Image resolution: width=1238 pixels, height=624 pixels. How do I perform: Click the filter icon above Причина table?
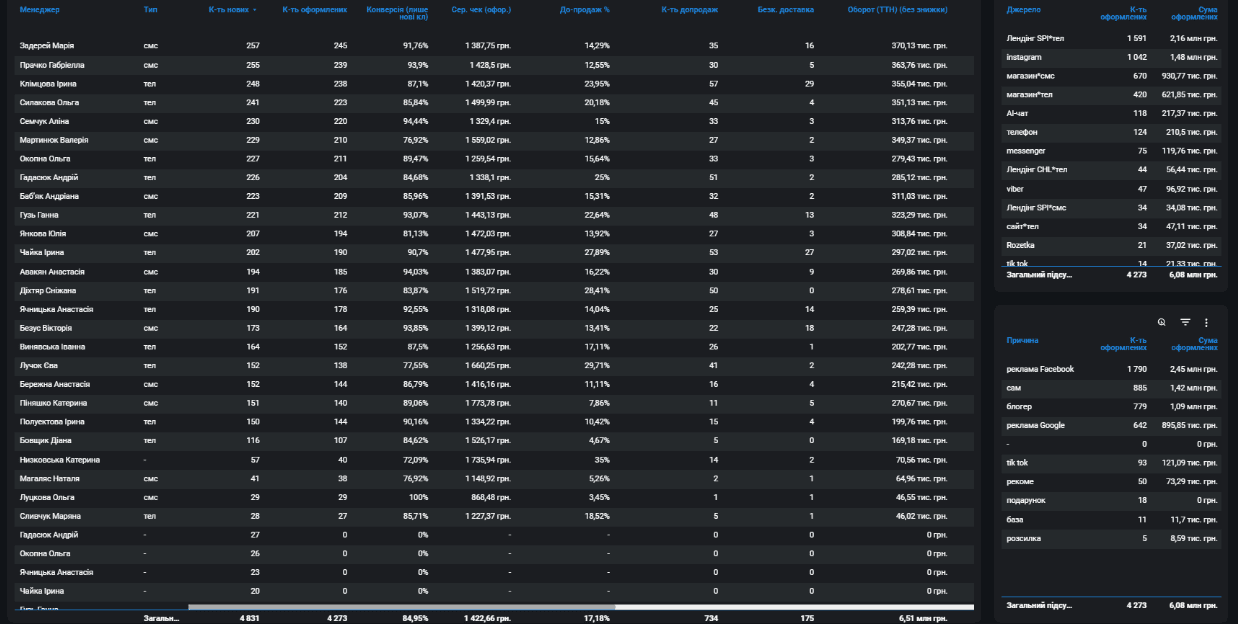1185,322
